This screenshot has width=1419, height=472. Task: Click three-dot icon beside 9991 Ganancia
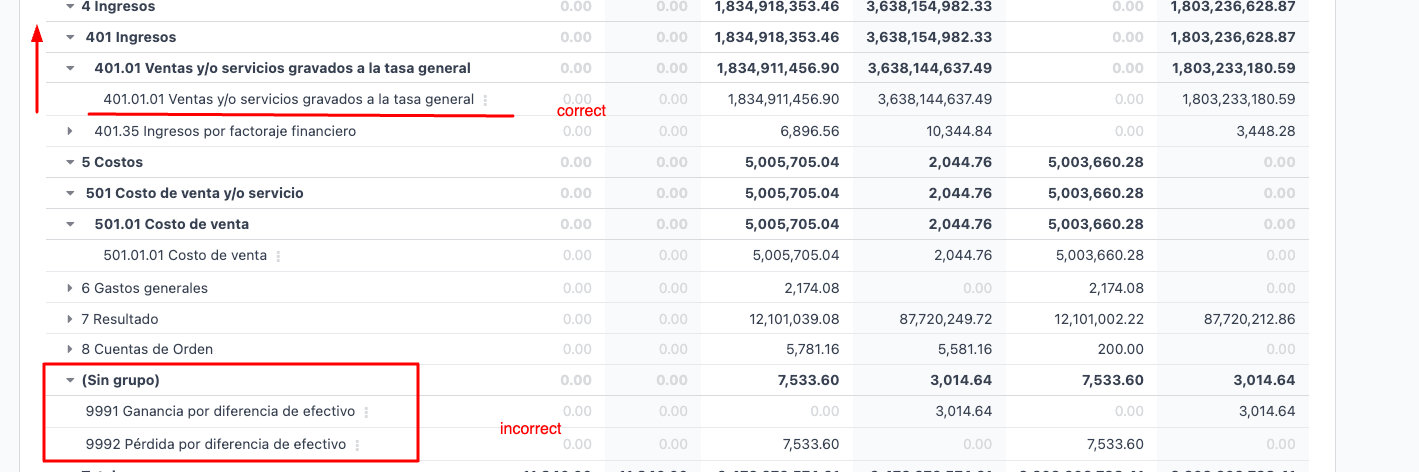point(366,412)
